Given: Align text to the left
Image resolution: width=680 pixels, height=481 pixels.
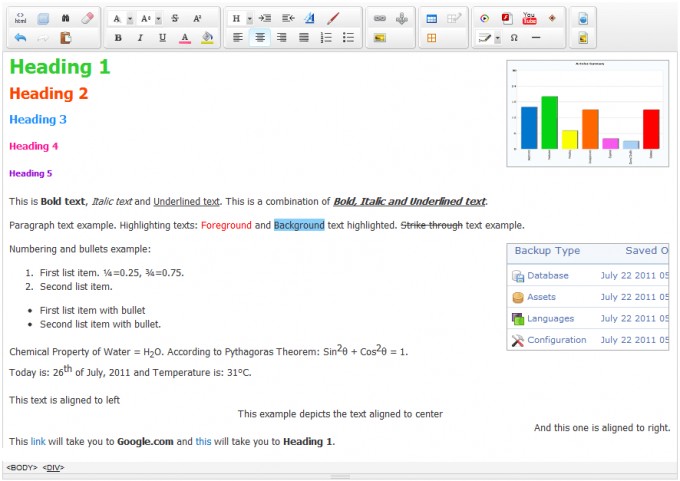Looking at the screenshot, I should [238, 38].
